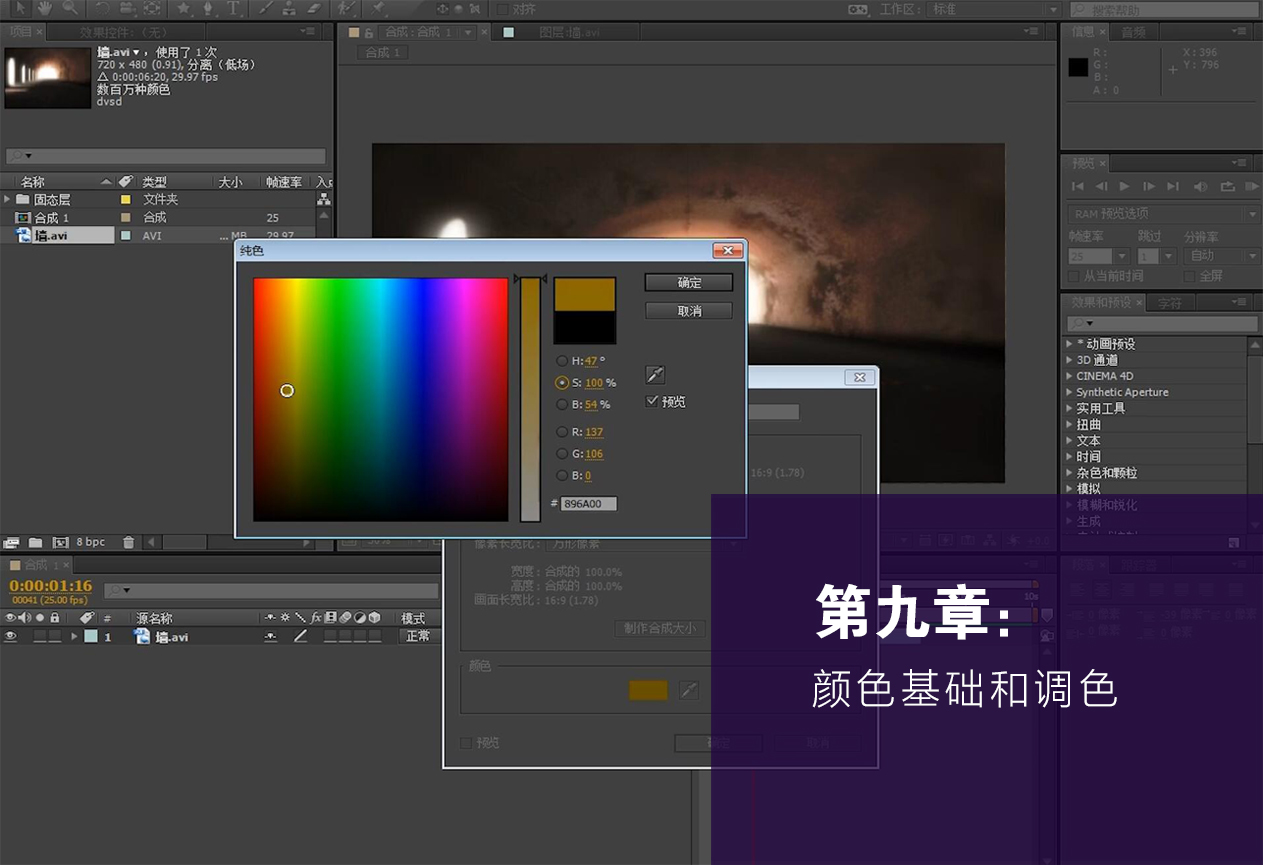Expand the Synthetic Aperture effects category
The height and width of the screenshot is (865, 1263).
coord(1069,392)
